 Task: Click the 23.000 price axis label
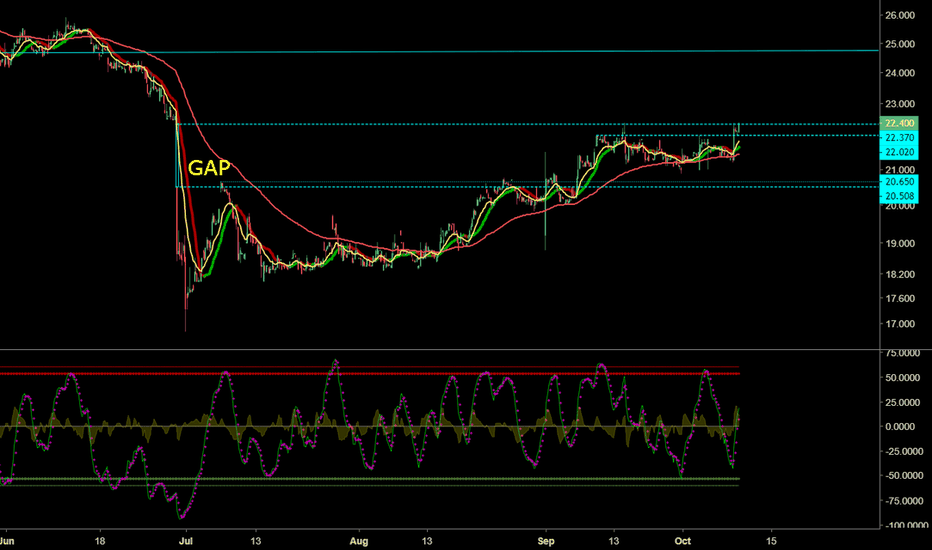[900, 103]
